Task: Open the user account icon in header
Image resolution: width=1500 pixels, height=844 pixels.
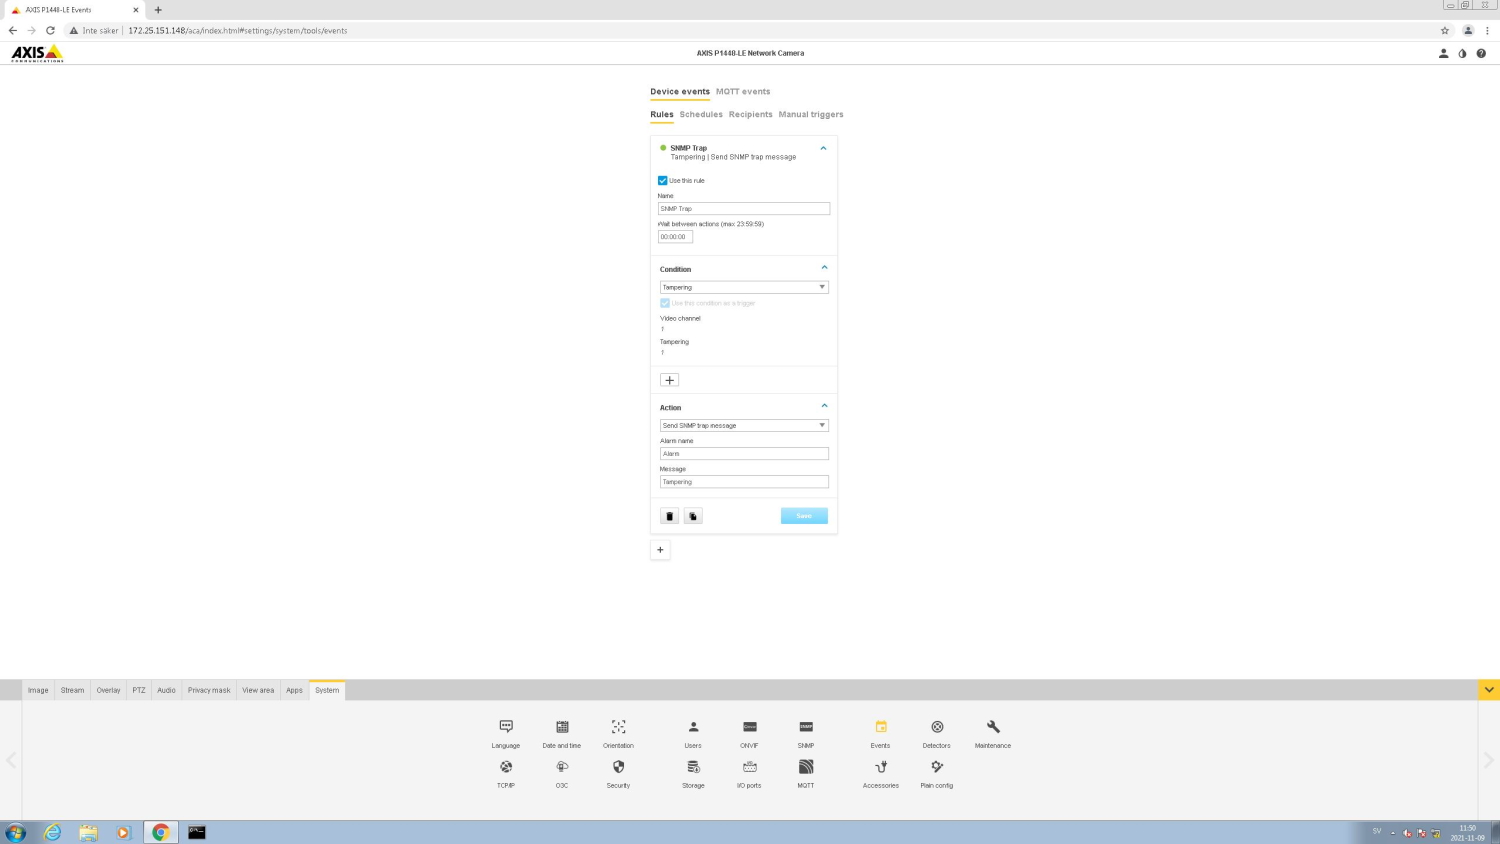Action: [x=1443, y=53]
